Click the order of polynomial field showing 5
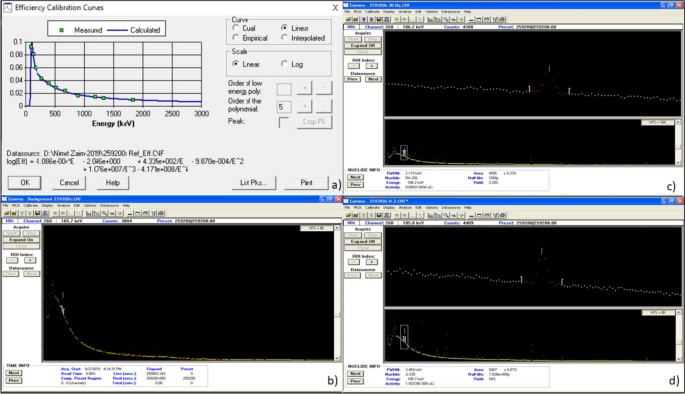This screenshot has height=394, width=685. [284, 107]
